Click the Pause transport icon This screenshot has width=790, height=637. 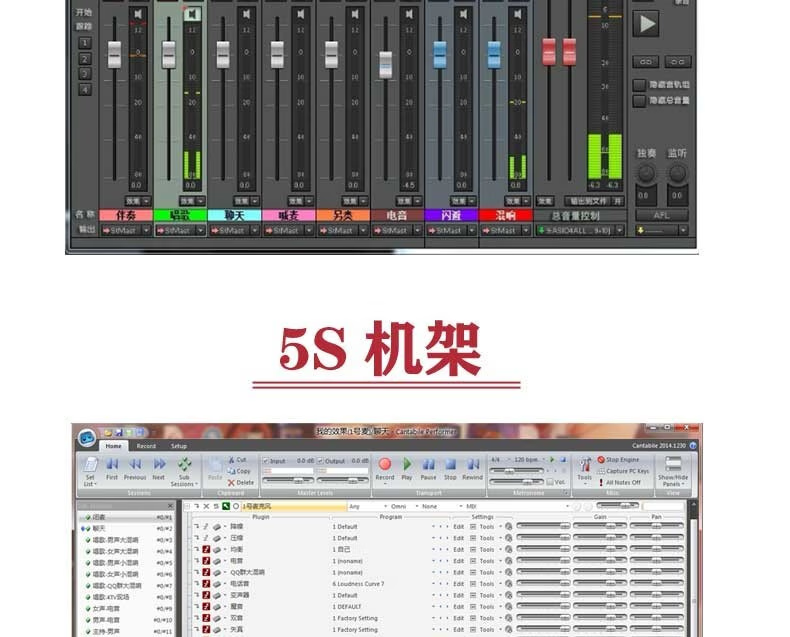428,465
